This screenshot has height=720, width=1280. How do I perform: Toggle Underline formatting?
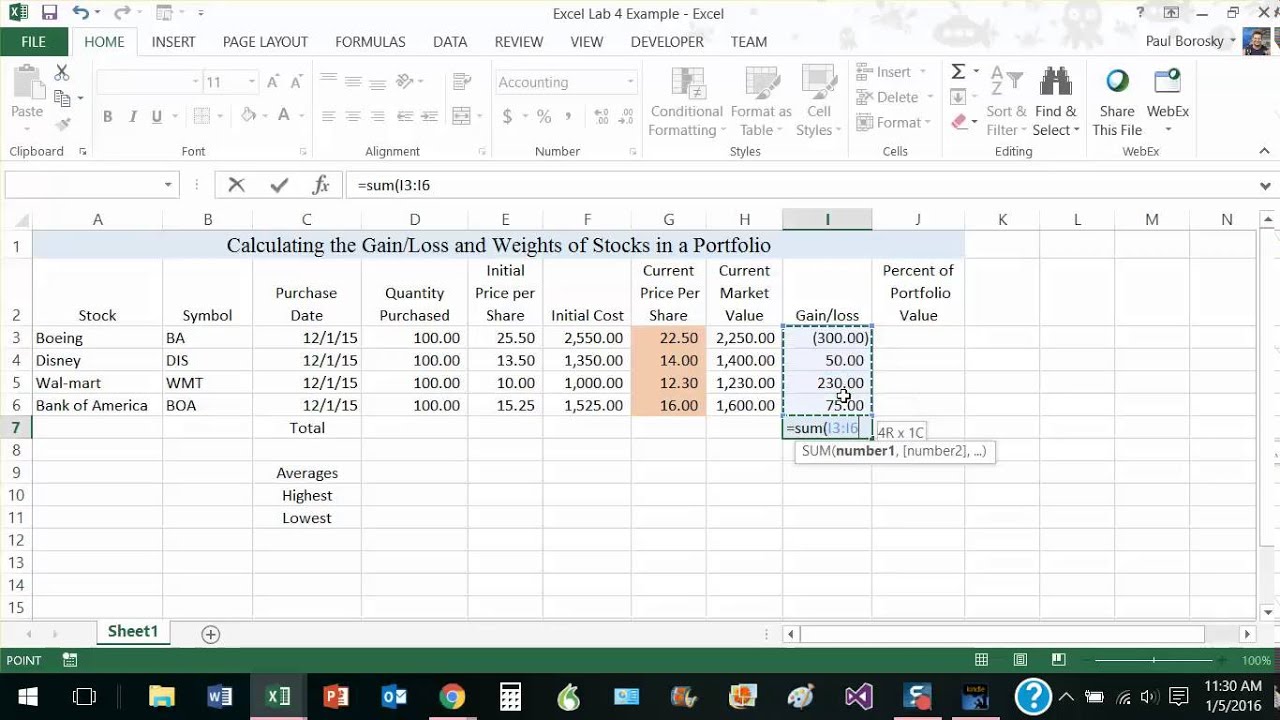pos(157,116)
